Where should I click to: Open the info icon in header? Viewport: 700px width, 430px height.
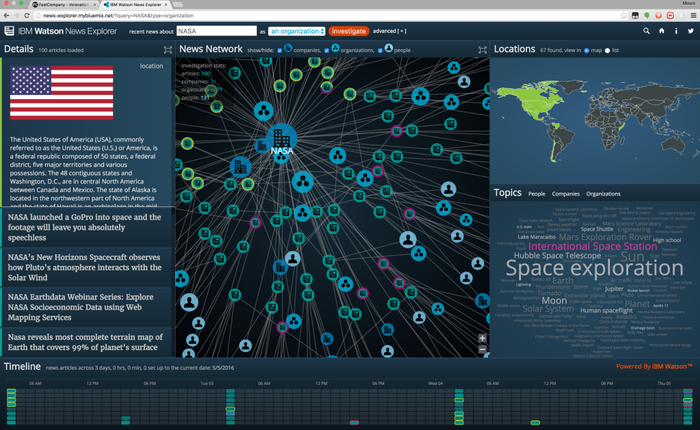(x=675, y=31)
